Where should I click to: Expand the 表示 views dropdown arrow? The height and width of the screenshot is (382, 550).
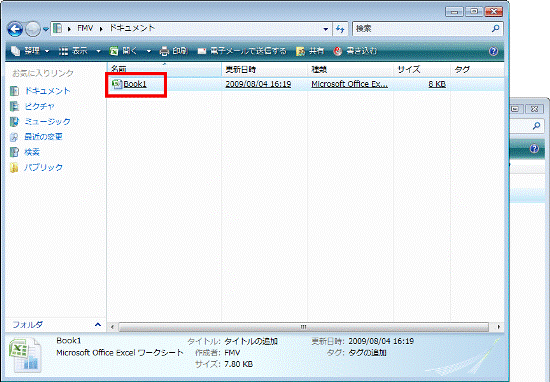pos(98,52)
